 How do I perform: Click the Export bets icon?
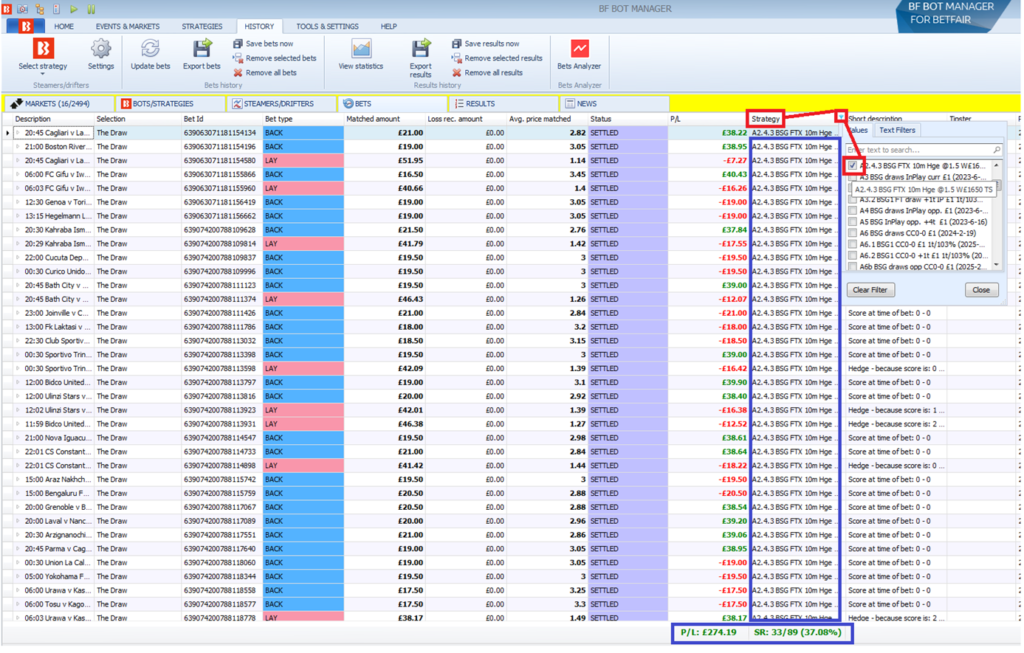click(202, 50)
